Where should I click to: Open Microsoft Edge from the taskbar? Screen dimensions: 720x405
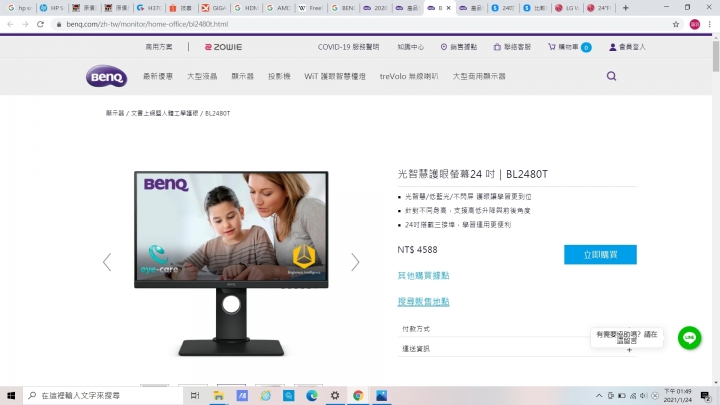311,395
